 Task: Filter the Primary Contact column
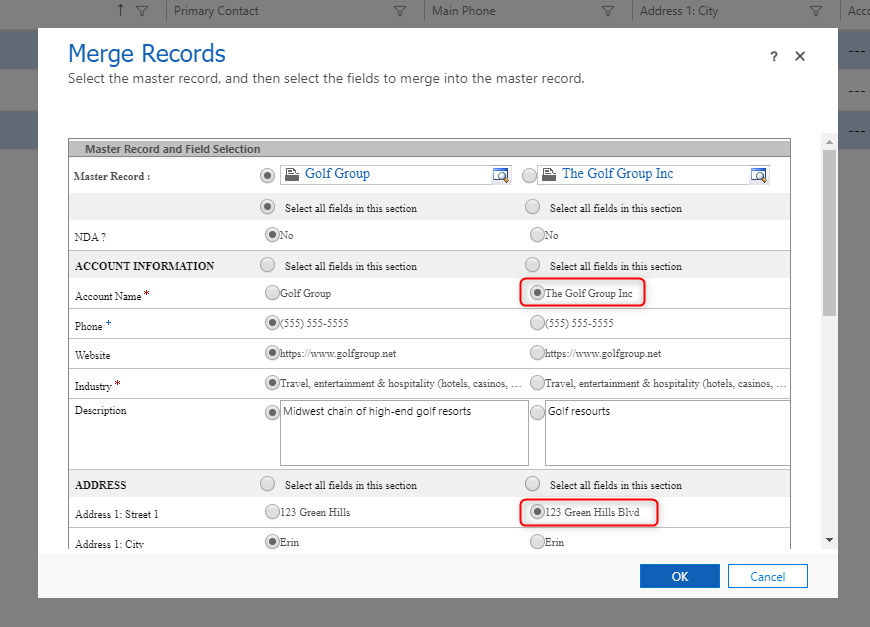(399, 11)
